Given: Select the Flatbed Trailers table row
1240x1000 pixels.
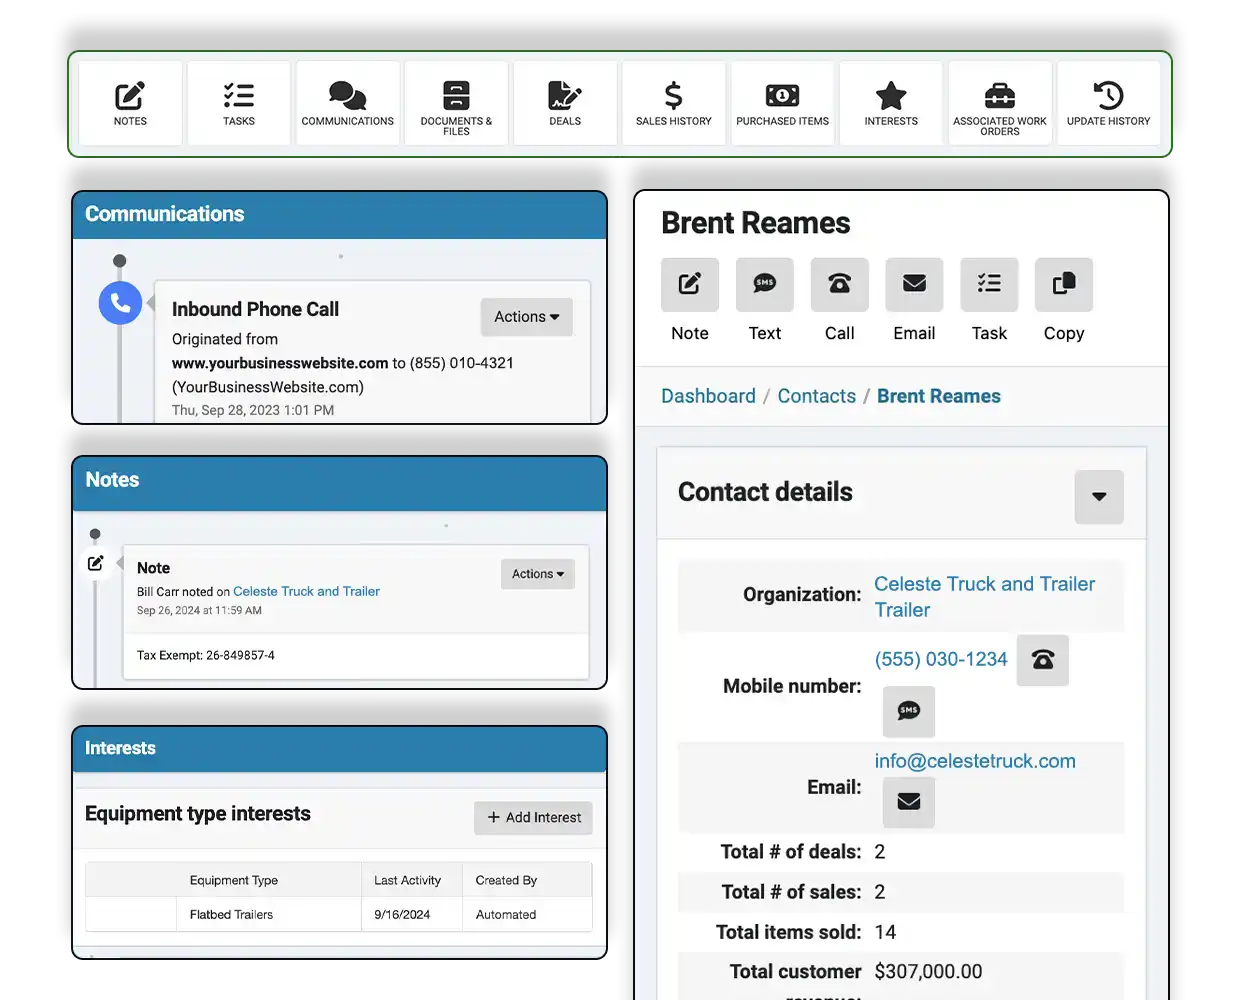Looking at the screenshot, I should pos(338,914).
